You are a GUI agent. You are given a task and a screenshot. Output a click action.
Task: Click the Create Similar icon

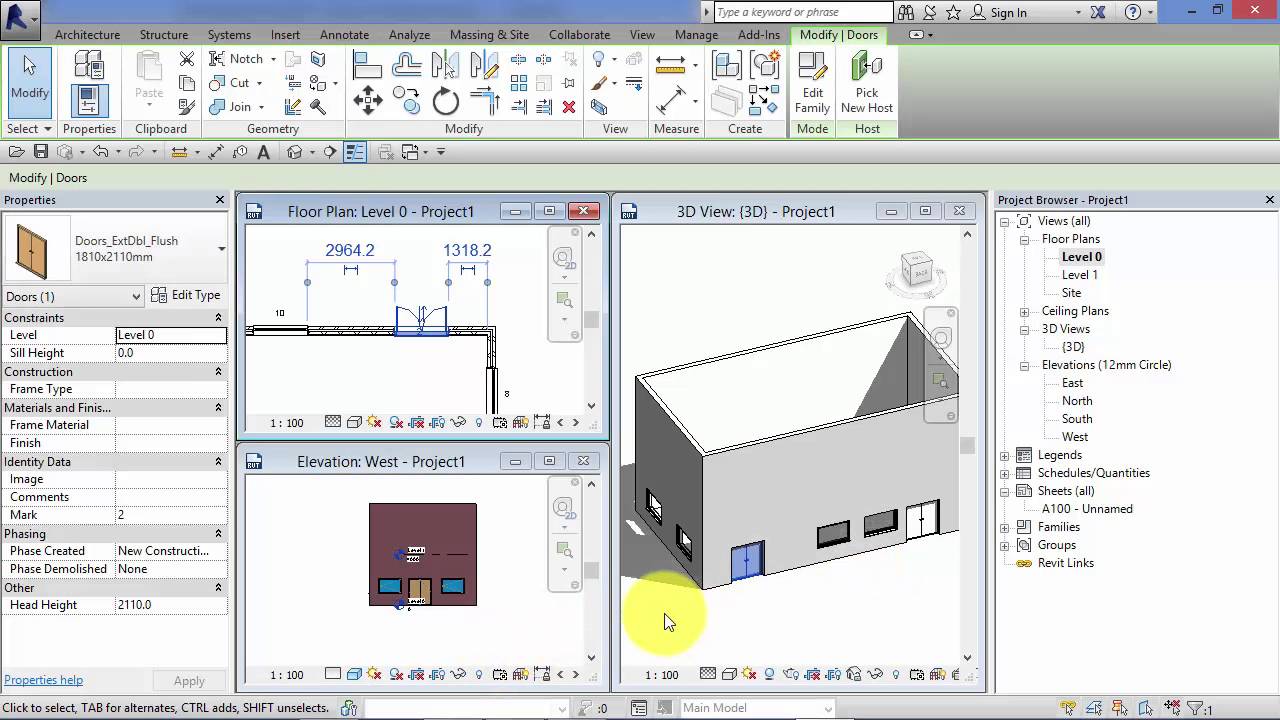[764, 101]
